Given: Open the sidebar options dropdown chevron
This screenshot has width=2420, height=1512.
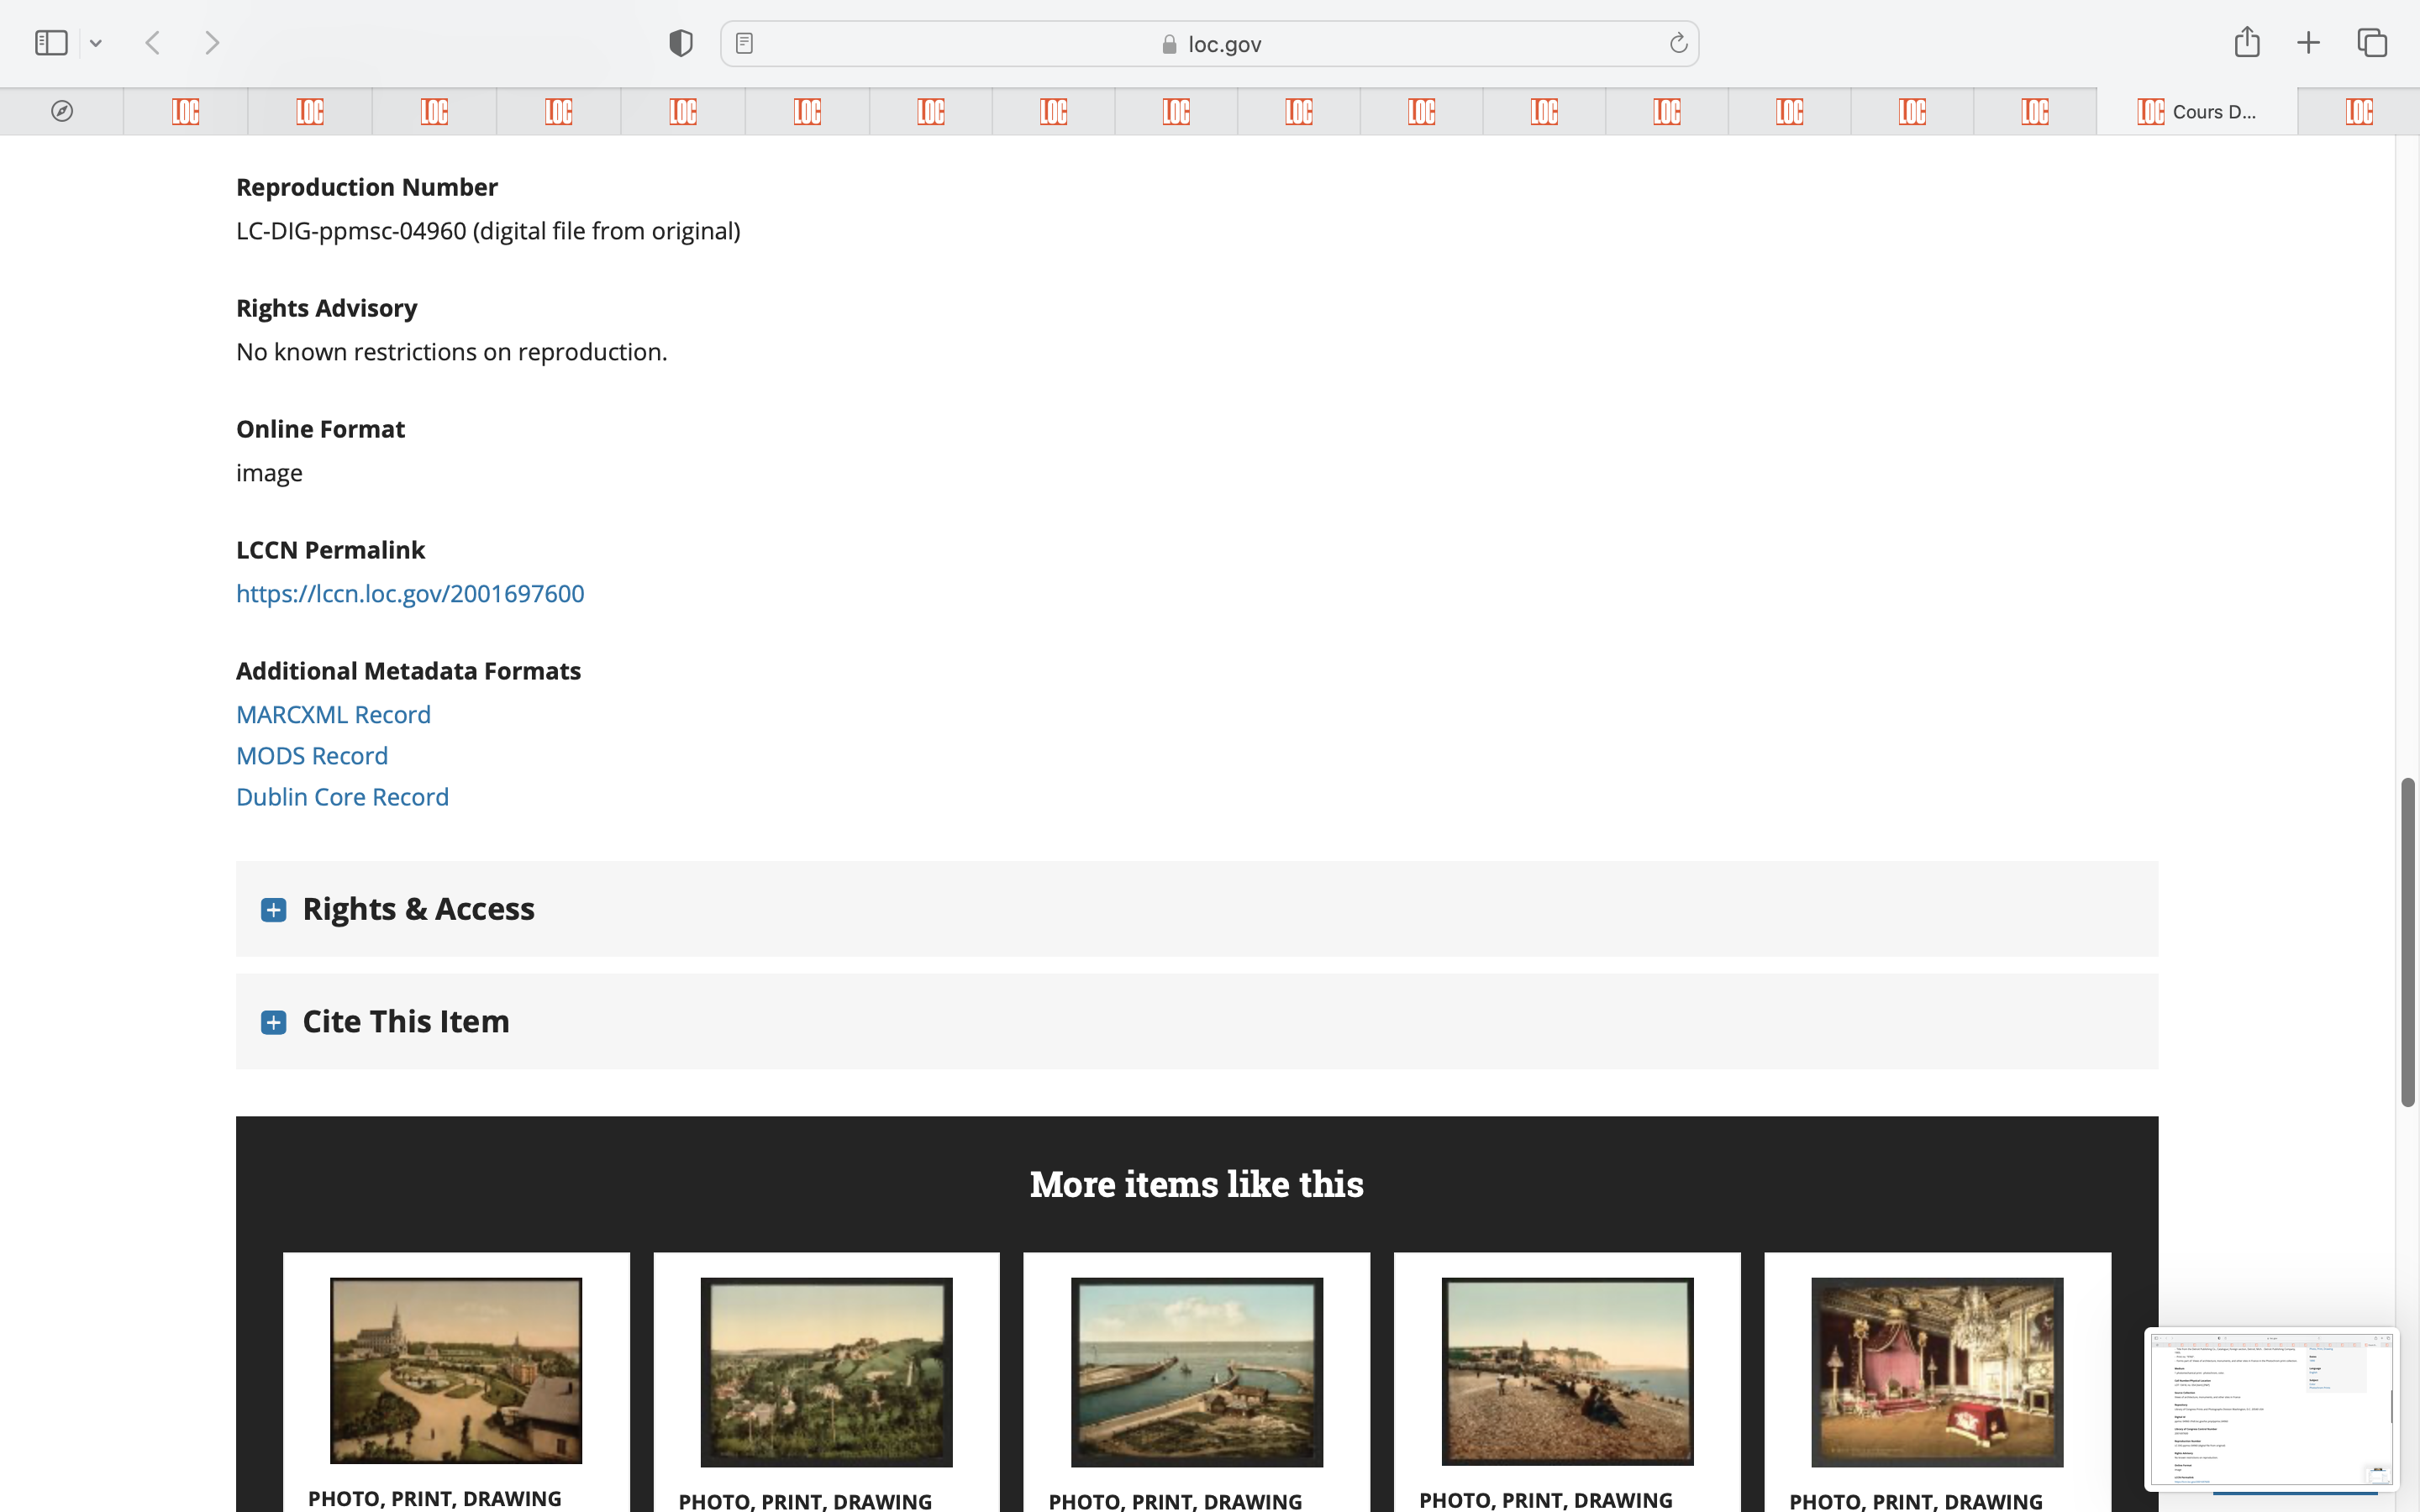Looking at the screenshot, I should [x=96, y=43].
